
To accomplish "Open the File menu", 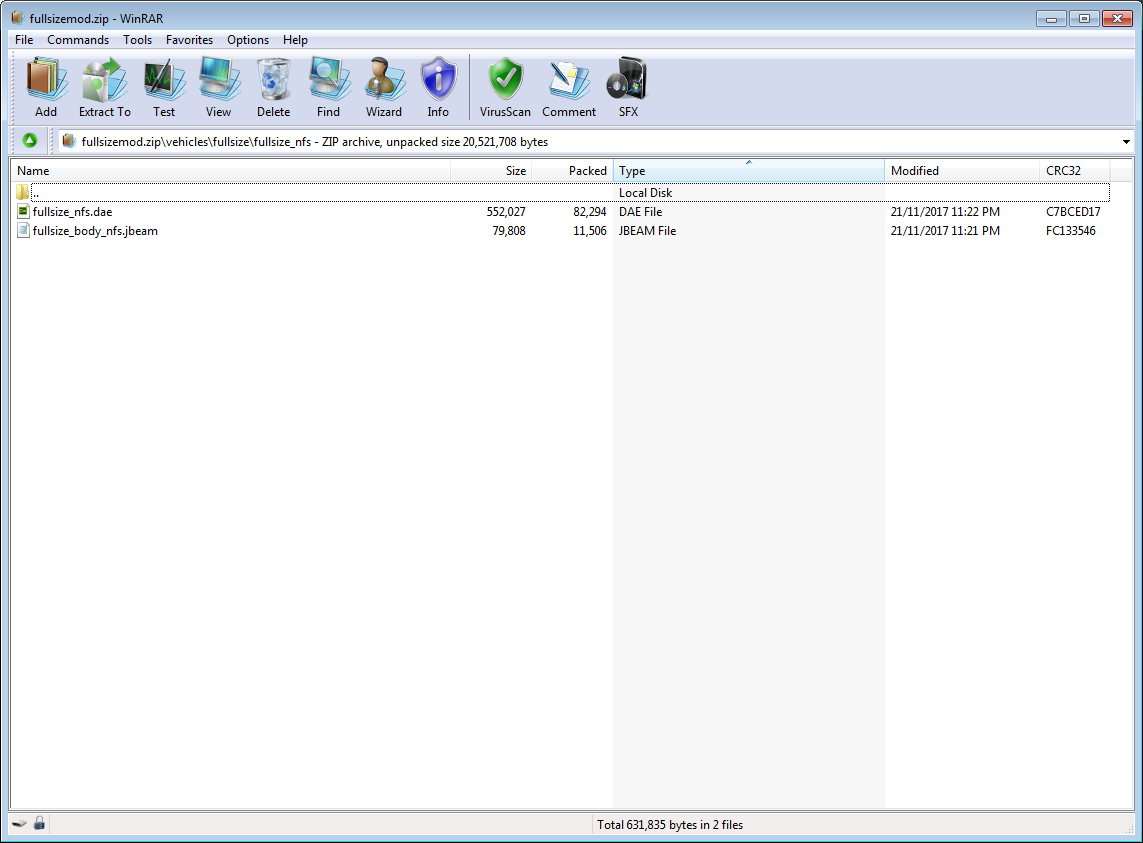I will coord(24,39).
